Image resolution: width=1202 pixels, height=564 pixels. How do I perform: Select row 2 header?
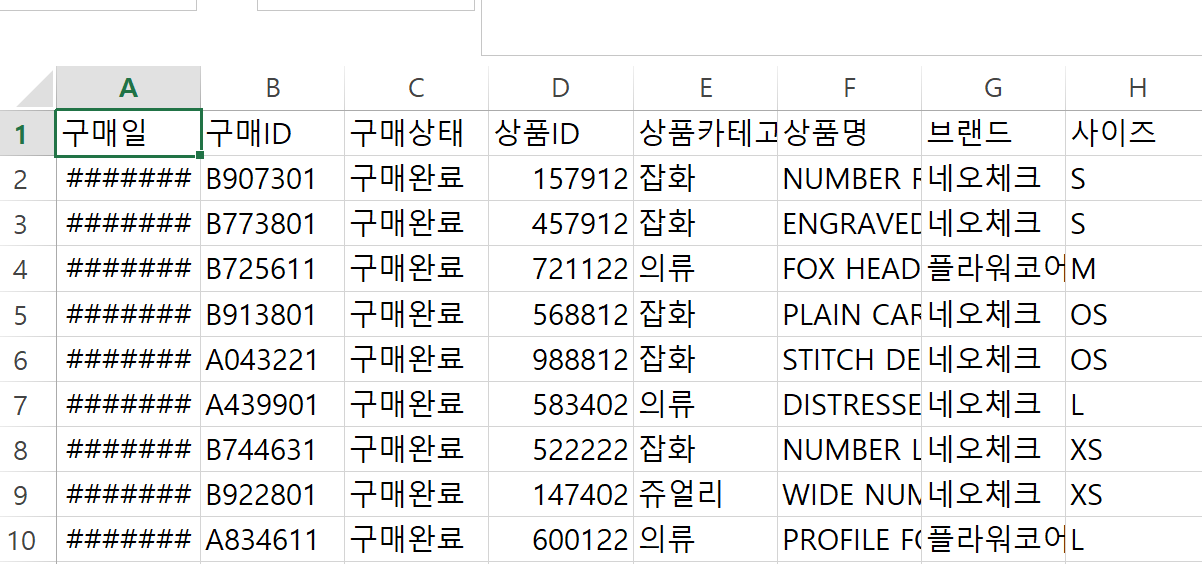pos(28,179)
